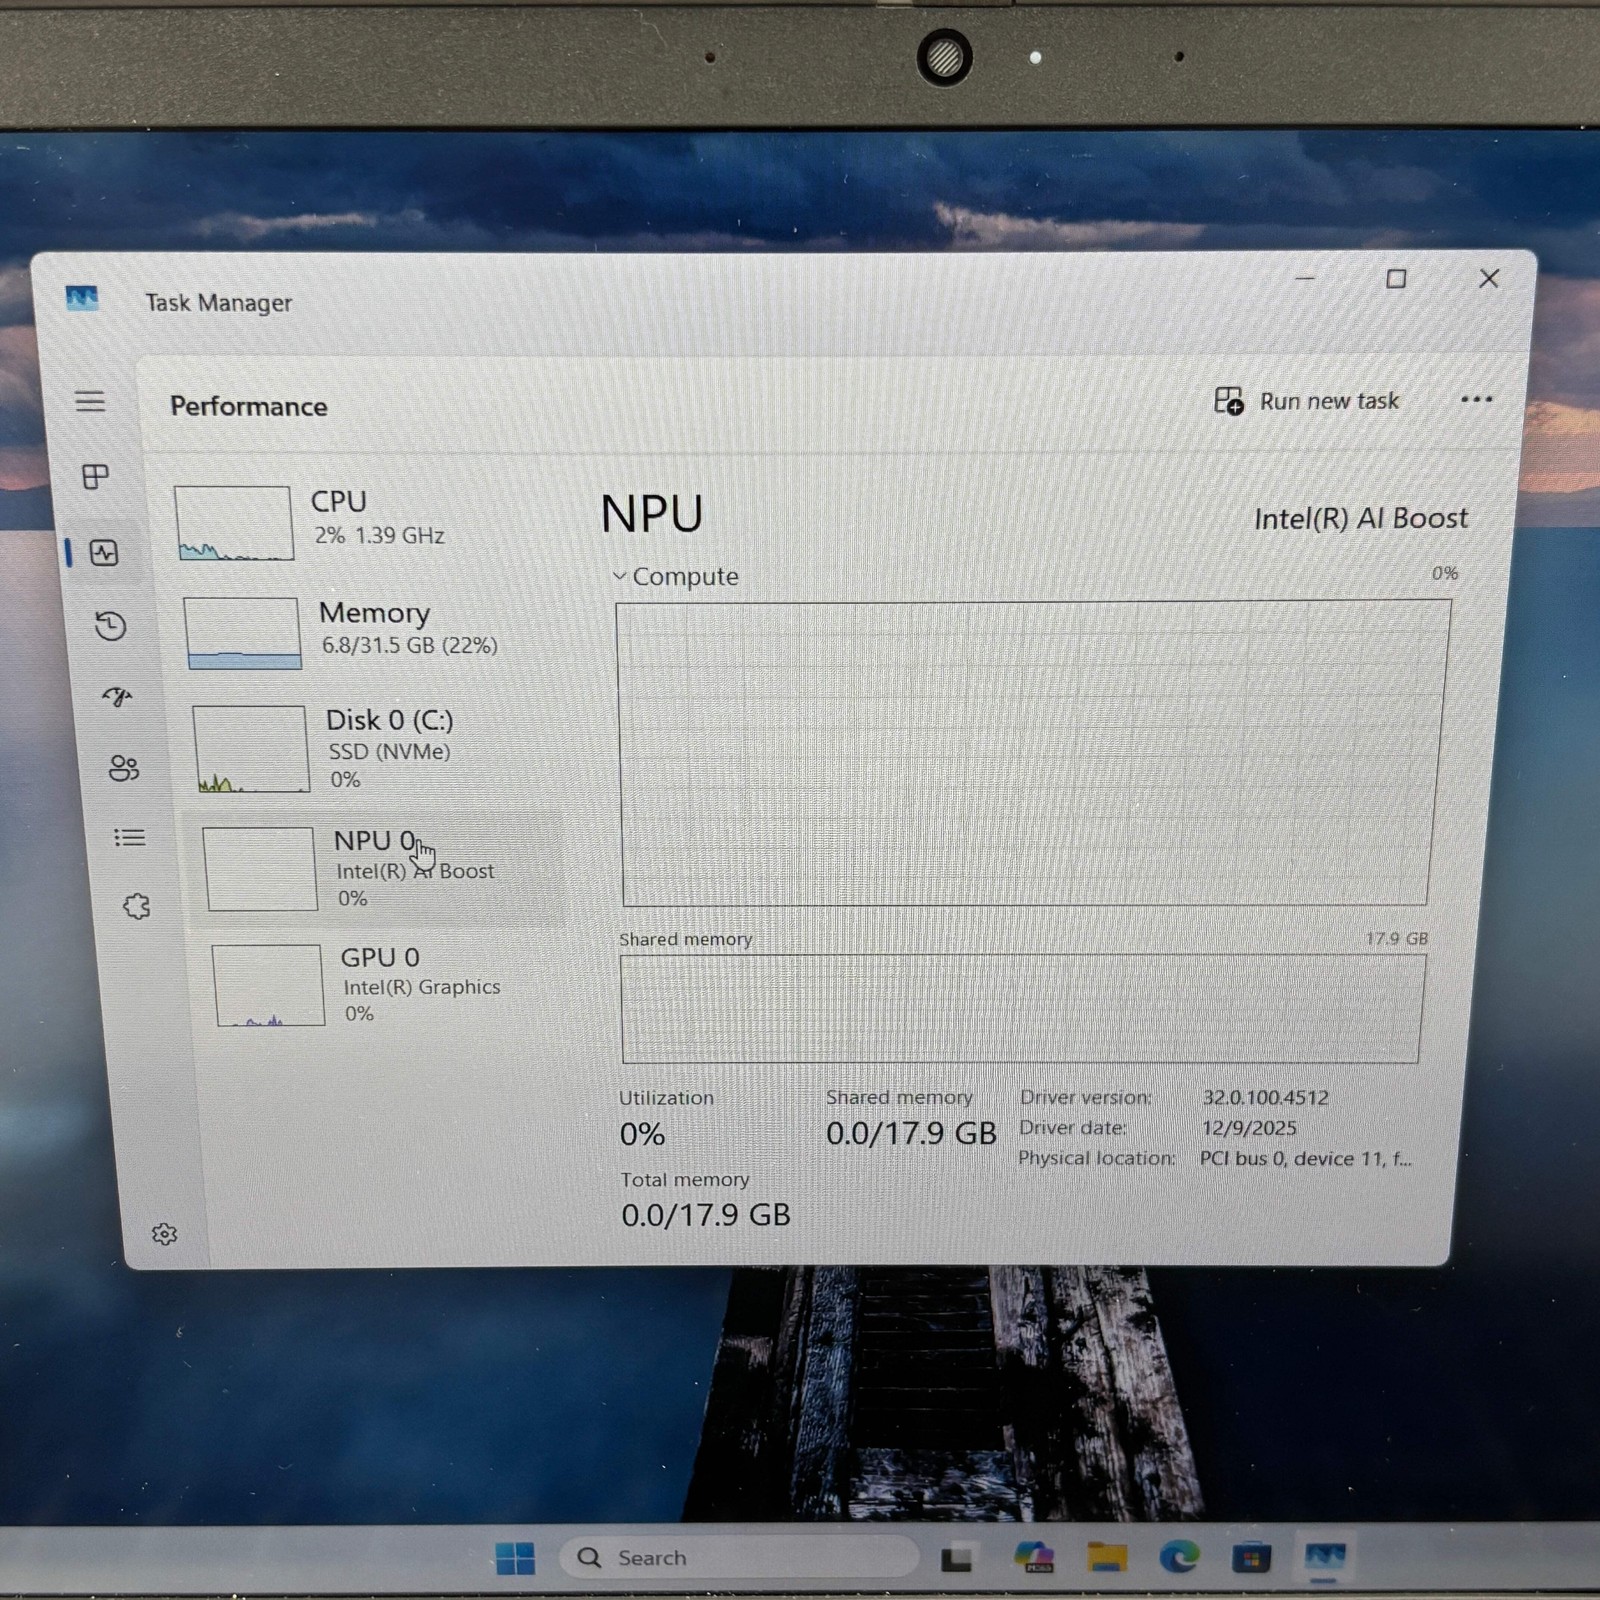The width and height of the screenshot is (1600, 1600).
Task: Close the Task Manager window
Action: pyautogui.click(x=1489, y=279)
